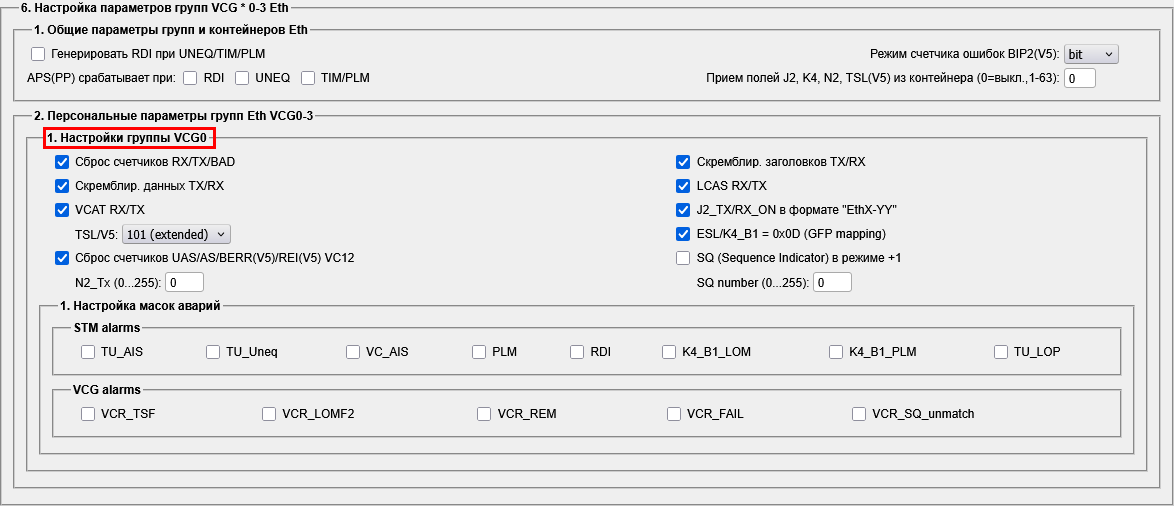This screenshot has width=1174, height=506.
Task: Uncheck 'Сброс счетчиков RX/TX/BAD' checkbox
Action: [63, 162]
